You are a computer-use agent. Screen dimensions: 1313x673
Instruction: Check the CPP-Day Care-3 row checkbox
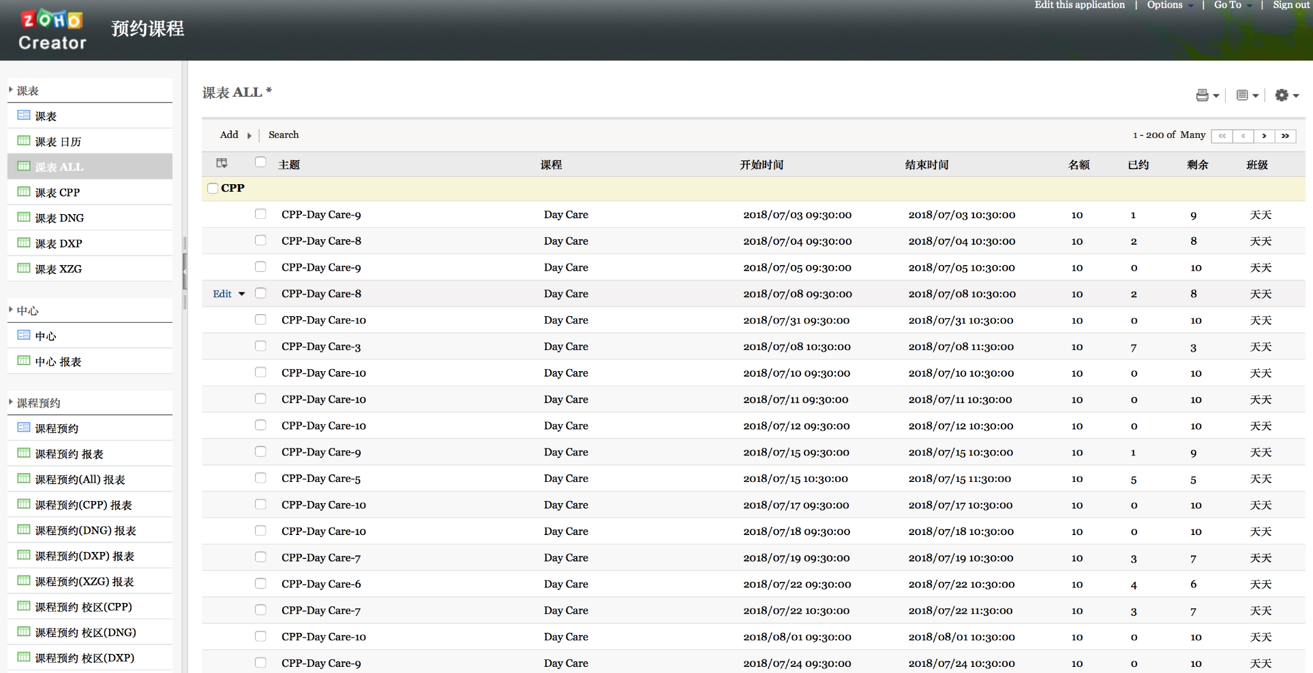(x=260, y=346)
